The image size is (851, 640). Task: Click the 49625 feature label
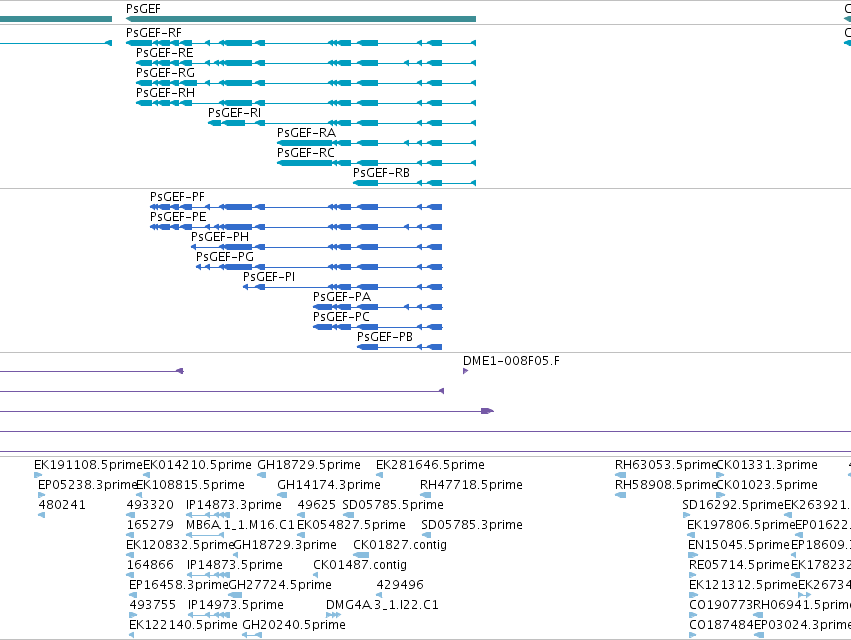point(316,505)
